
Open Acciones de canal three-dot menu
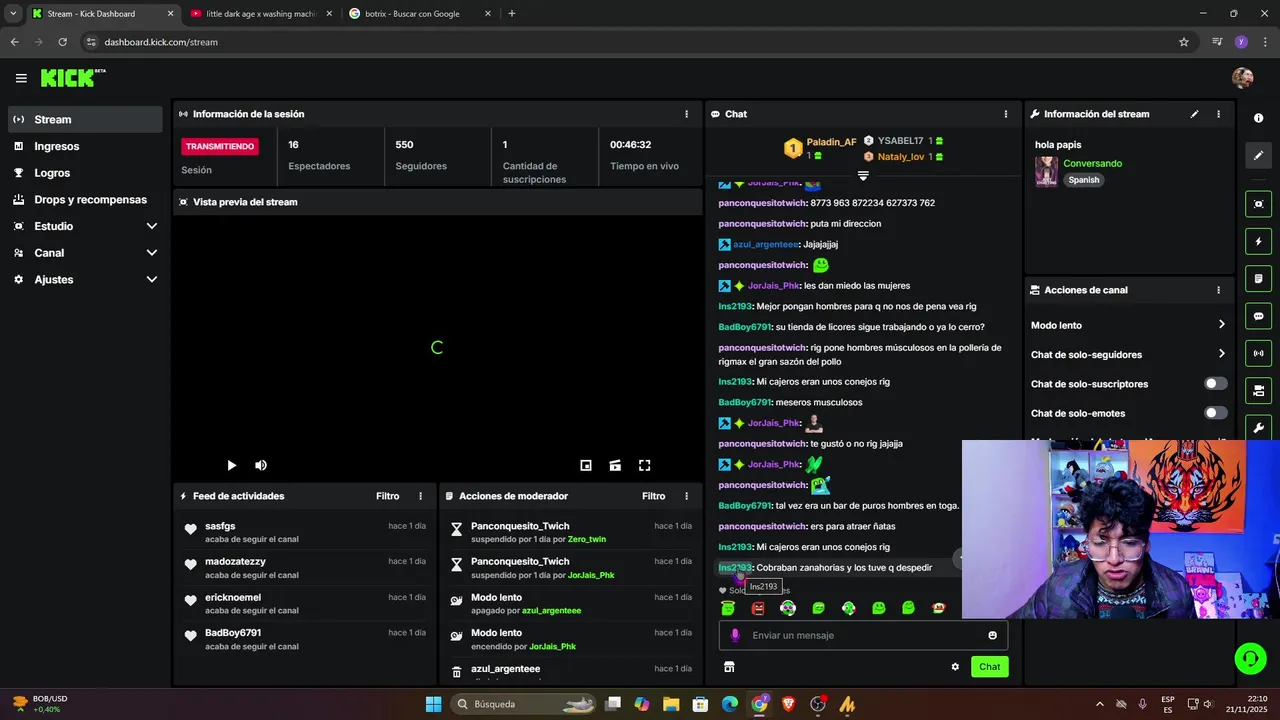[x=1218, y=290]
